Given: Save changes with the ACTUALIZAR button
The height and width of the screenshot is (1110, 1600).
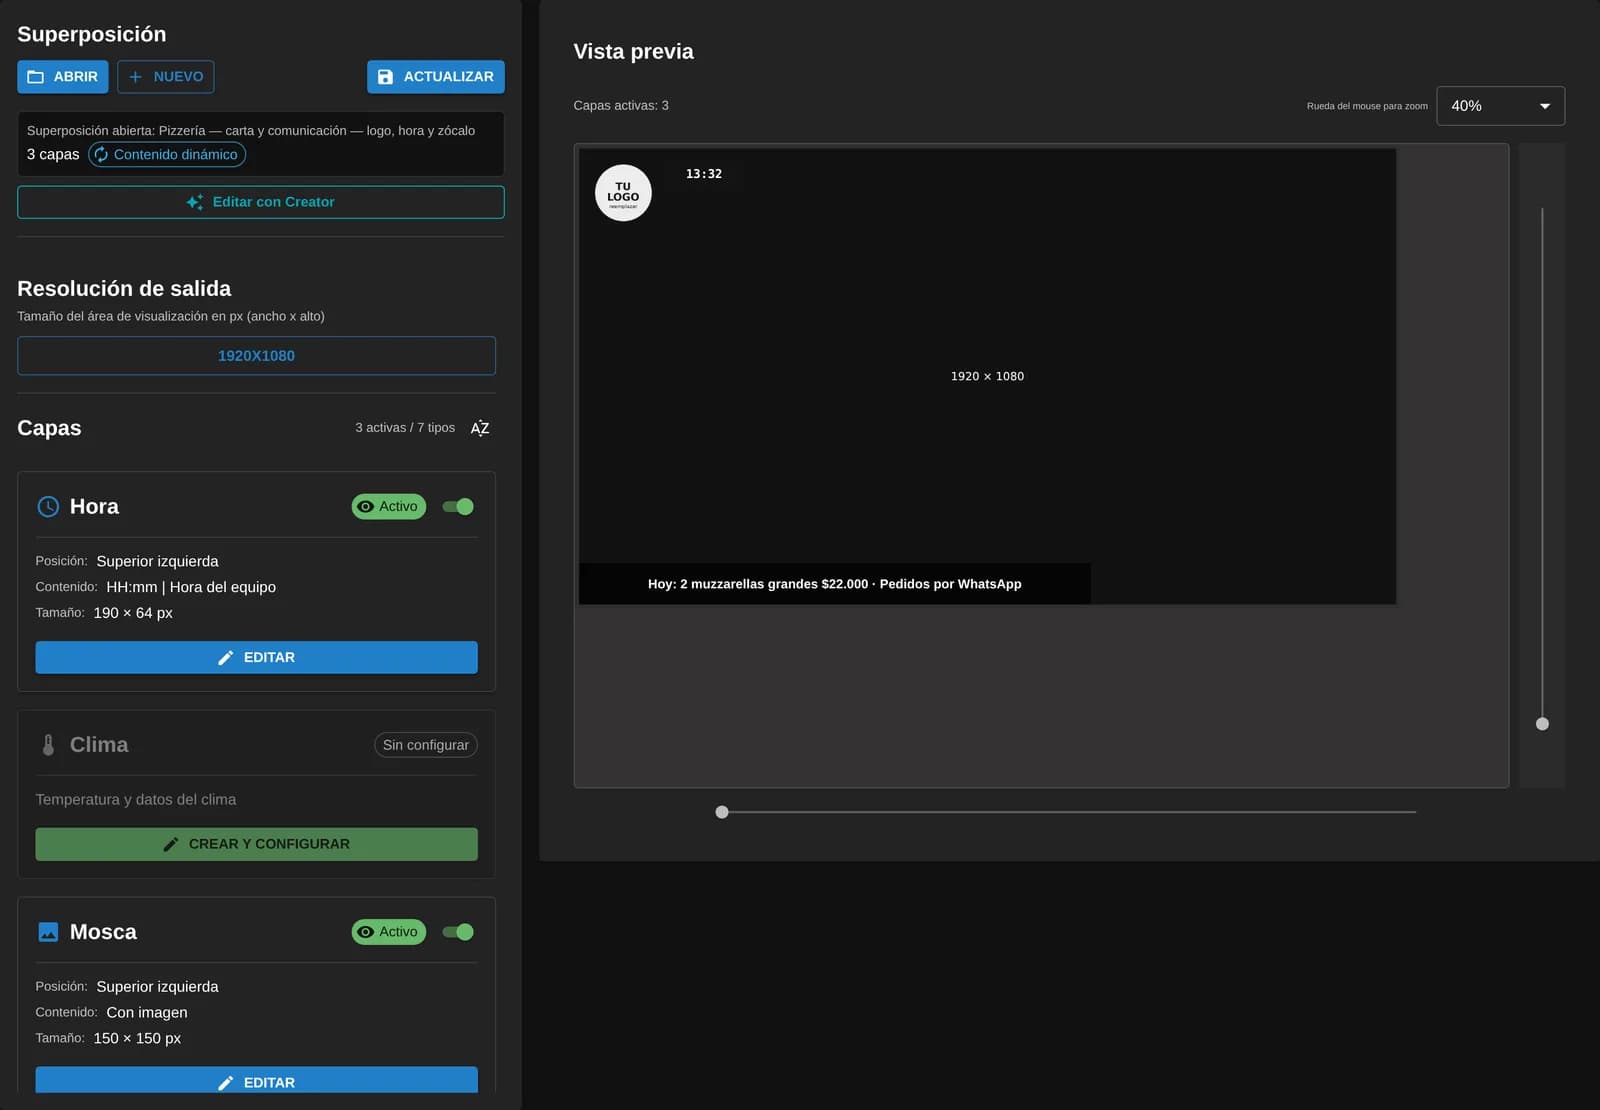Looking at the screenshot, I should click(x=436, y=77).
